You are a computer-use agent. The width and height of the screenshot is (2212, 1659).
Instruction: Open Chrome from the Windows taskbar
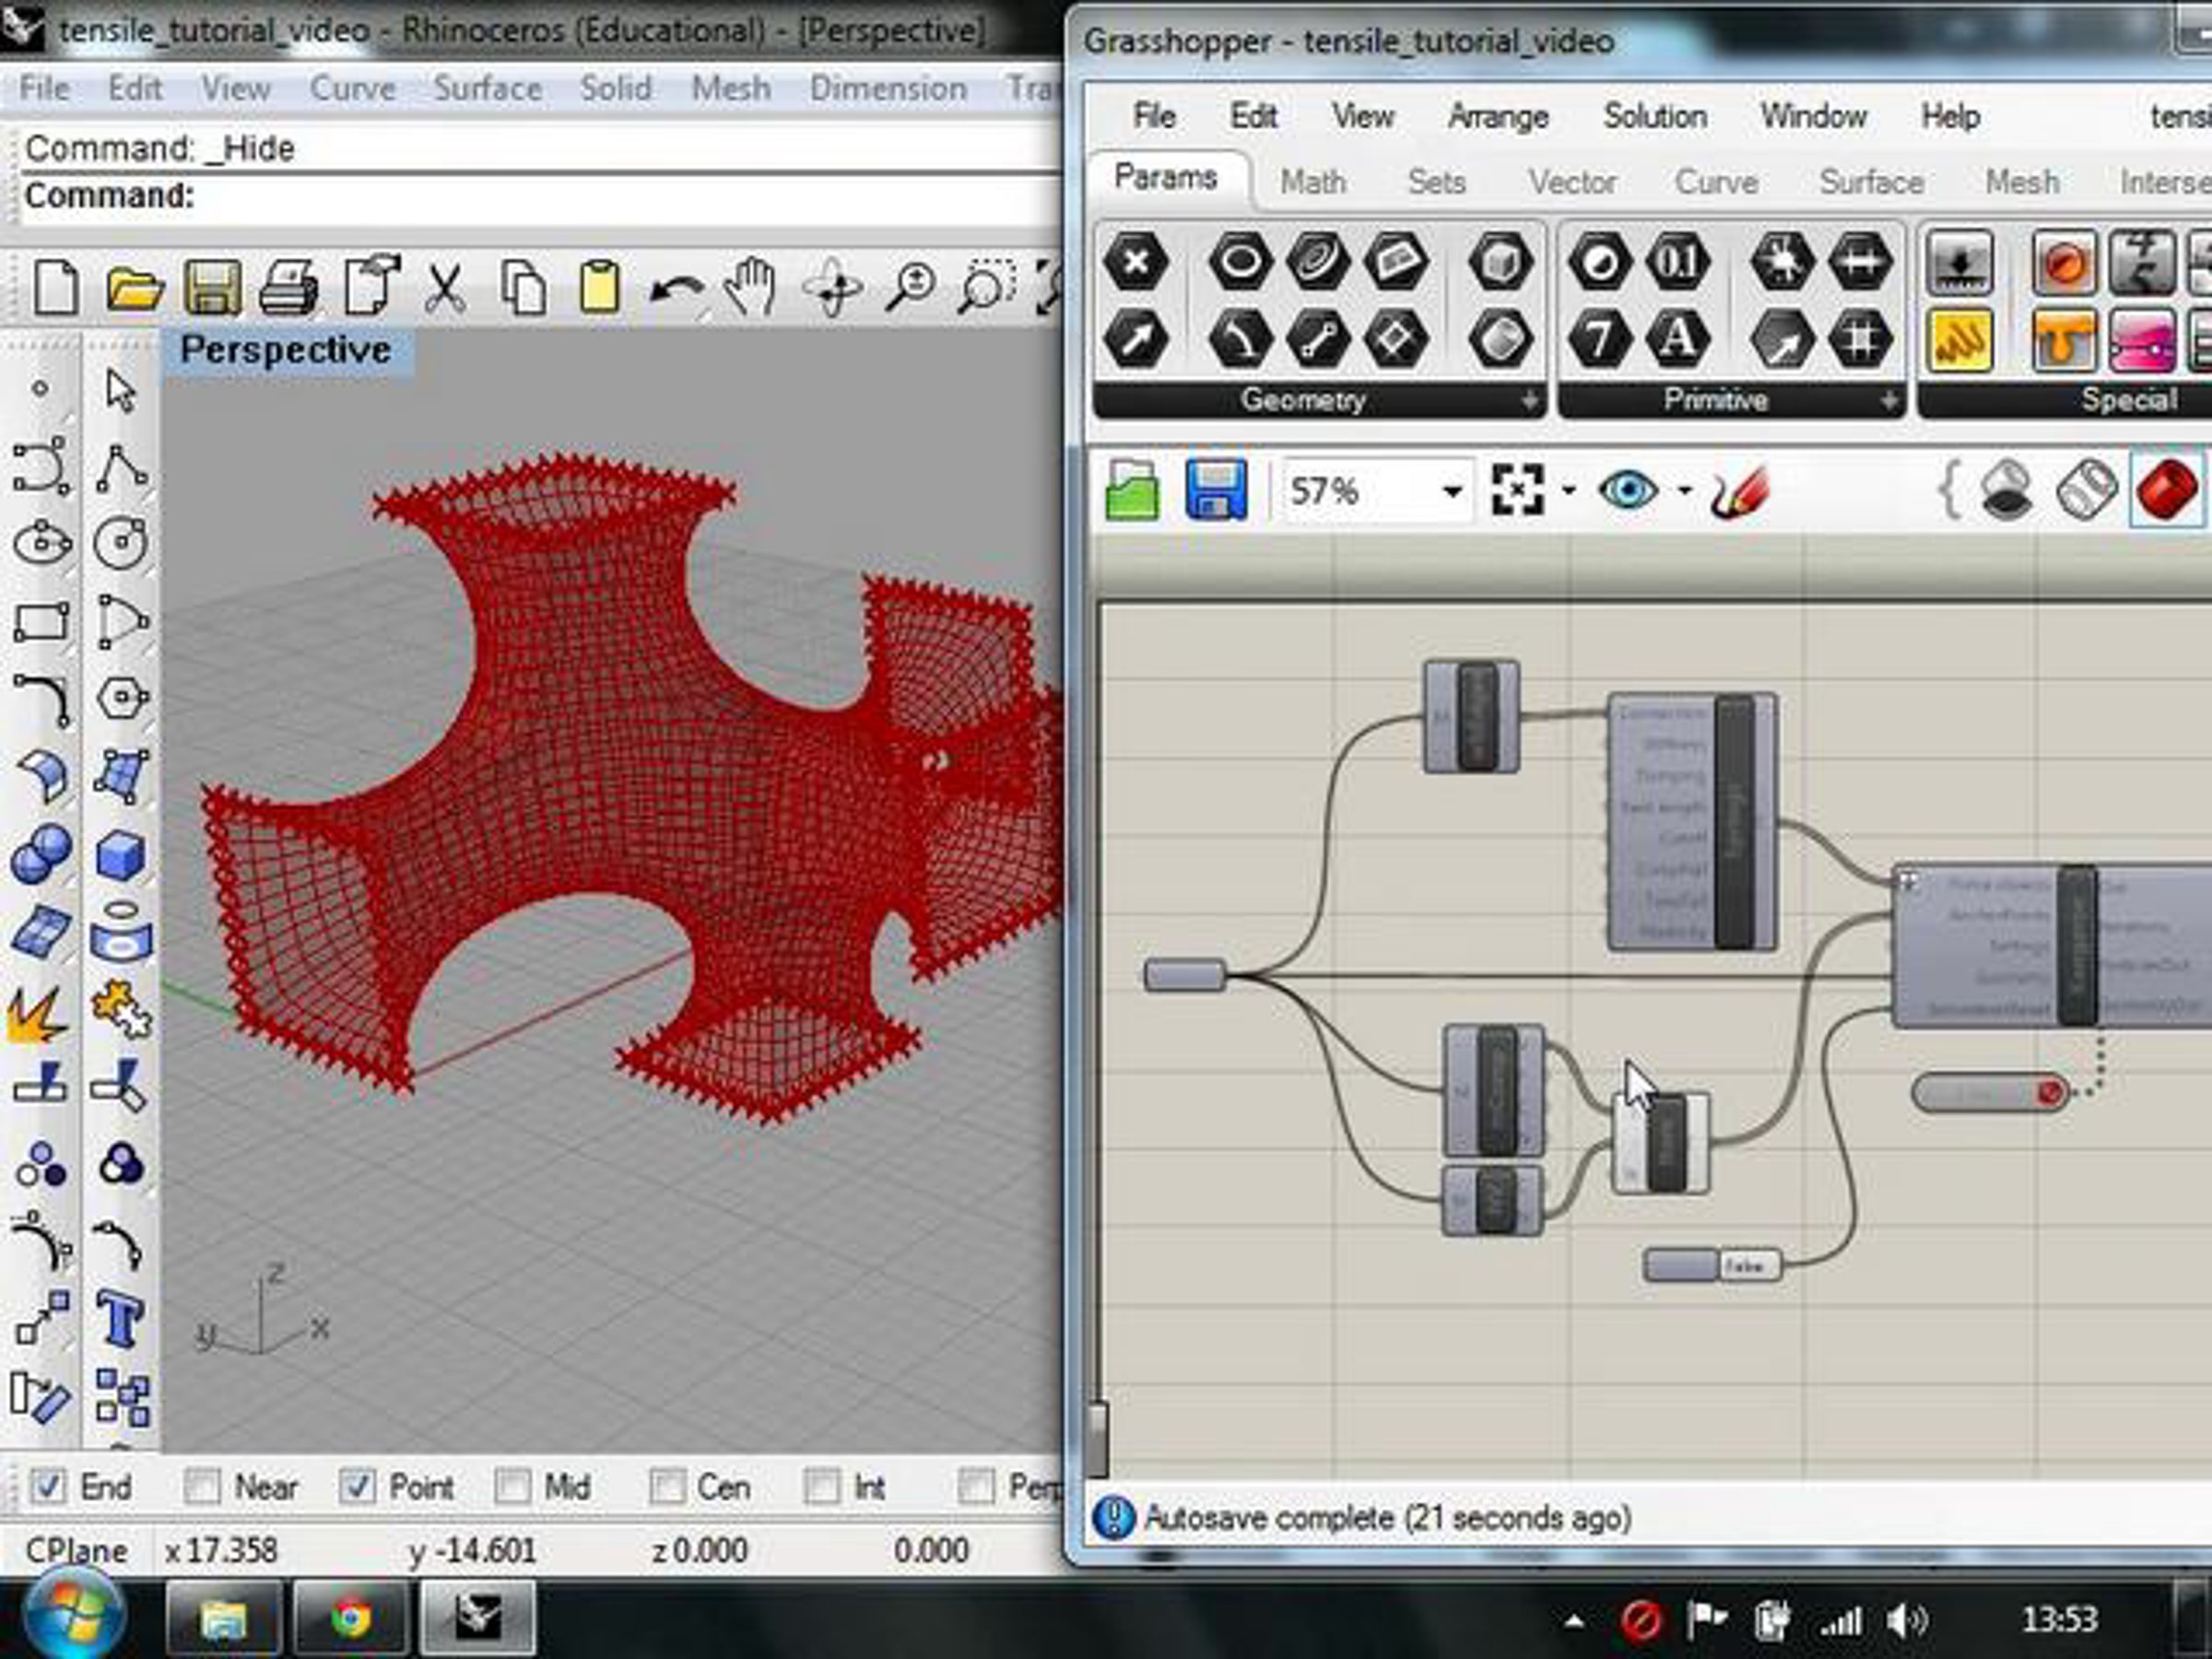[350, 1618]
